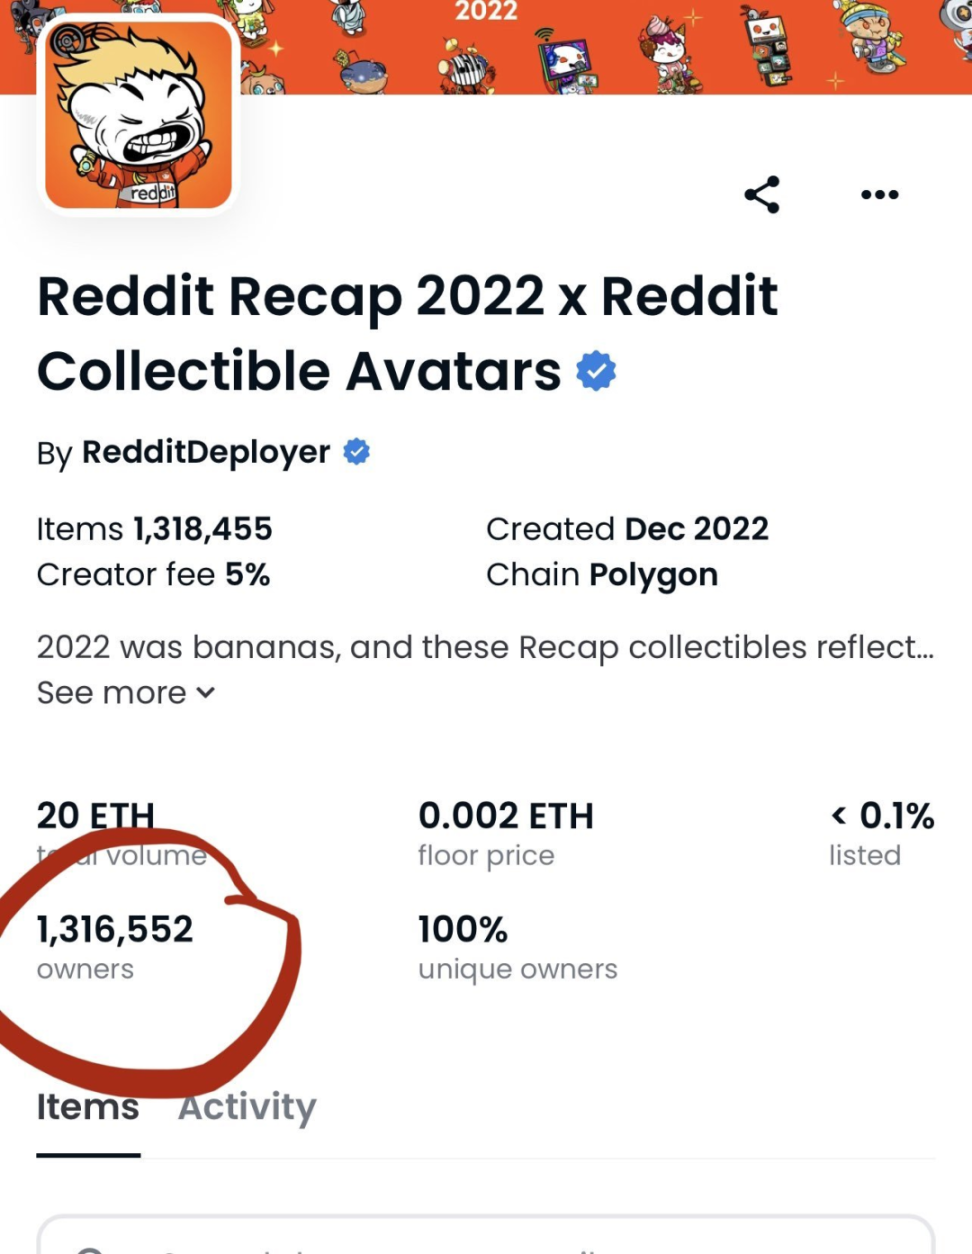Viewport: 972px width, 1254px height.
Task: Expand the description with See more
Action: click(126, 693)
